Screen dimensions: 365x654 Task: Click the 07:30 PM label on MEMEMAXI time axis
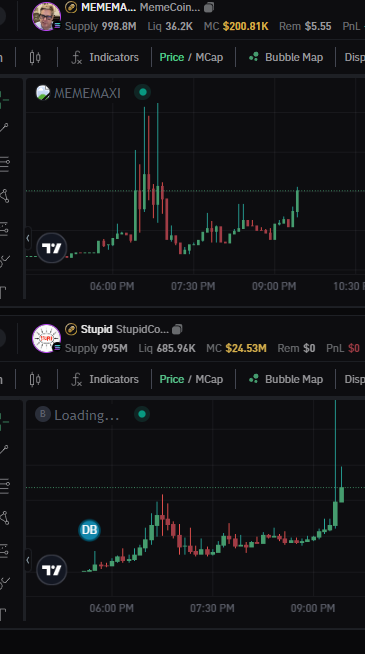[193, 287]
